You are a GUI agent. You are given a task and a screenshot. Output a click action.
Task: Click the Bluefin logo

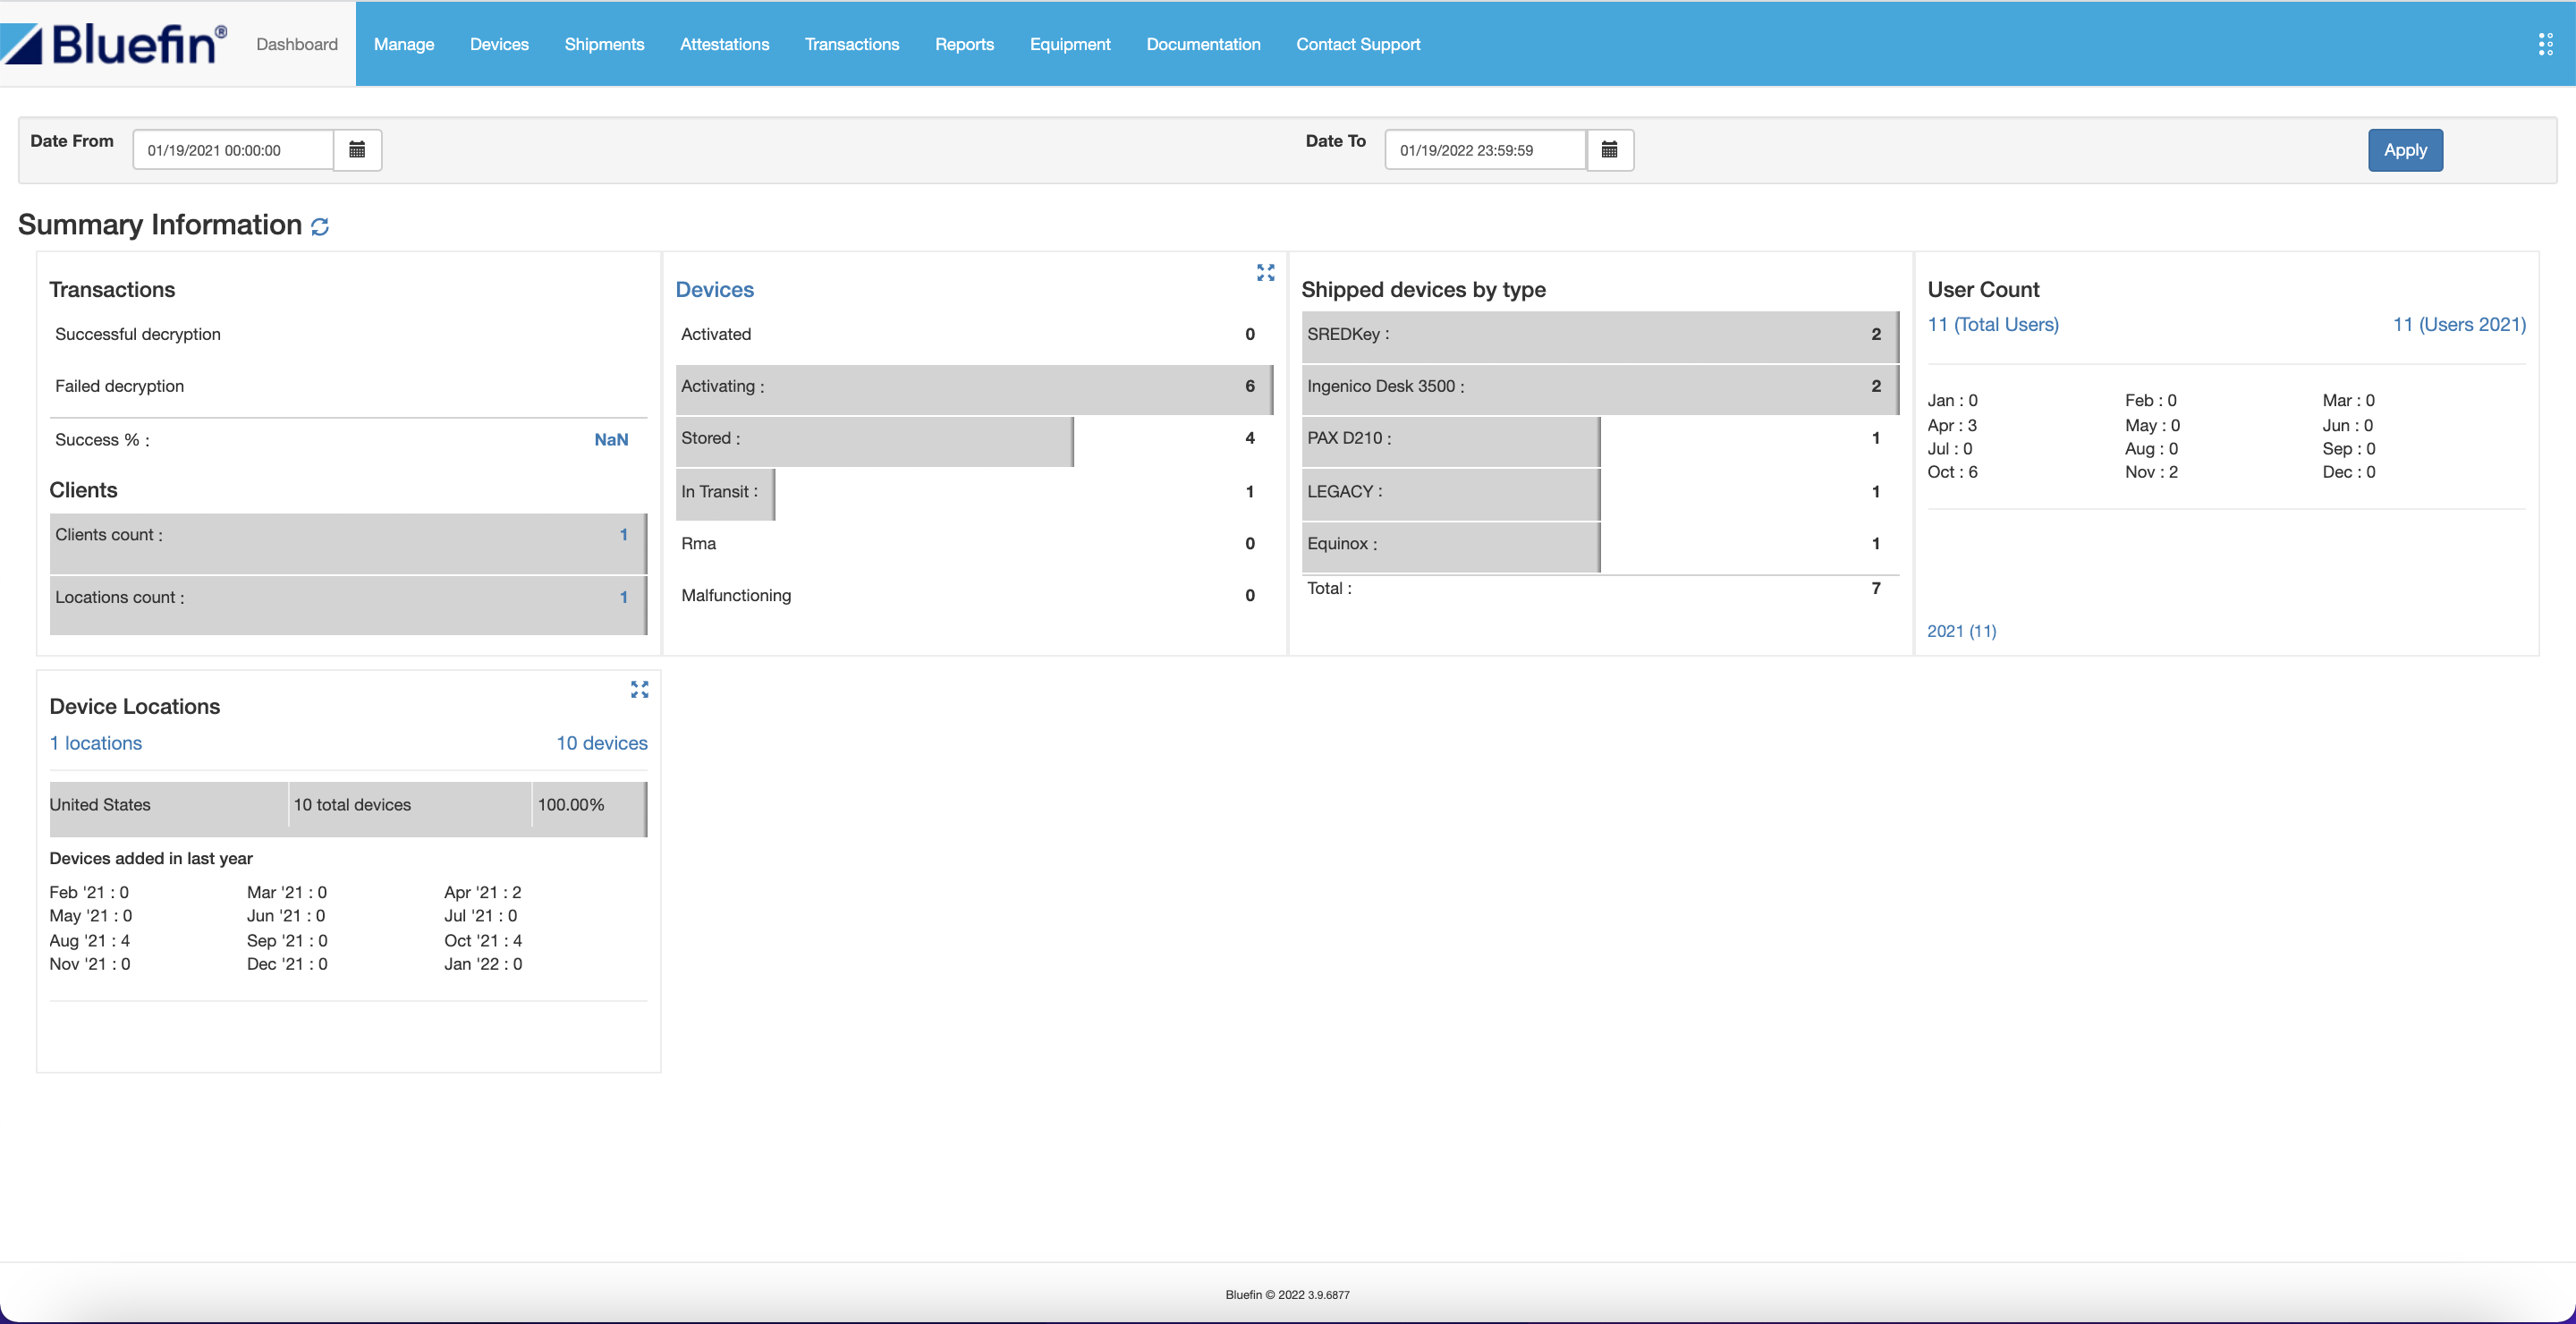(x=115, y=44)
